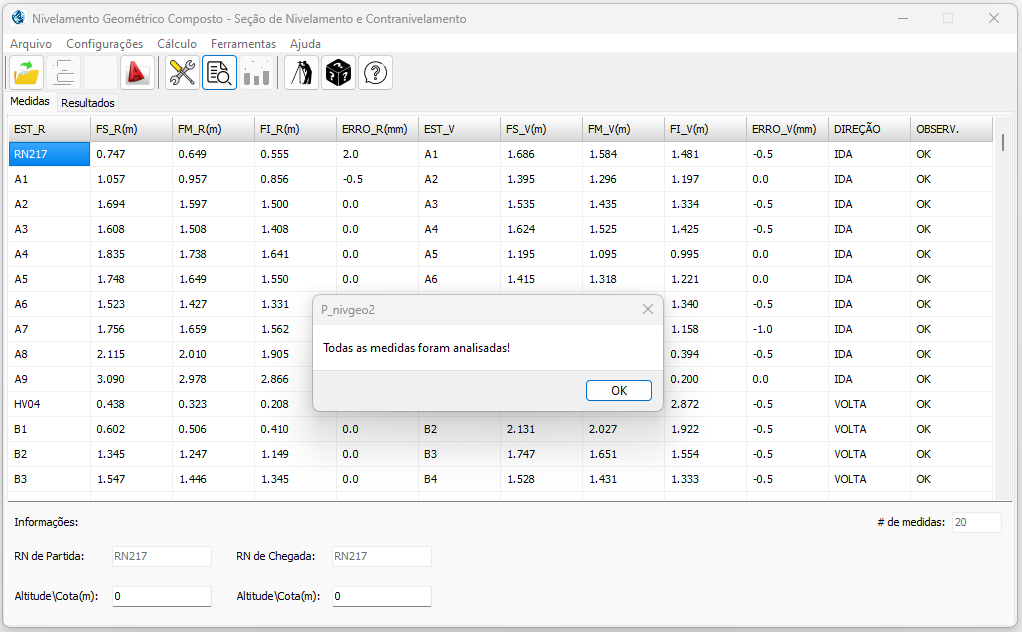1022x632 pixels.
Task: Click the FS_V value 2.131 in row B1
Action: [x=542, y=429]
